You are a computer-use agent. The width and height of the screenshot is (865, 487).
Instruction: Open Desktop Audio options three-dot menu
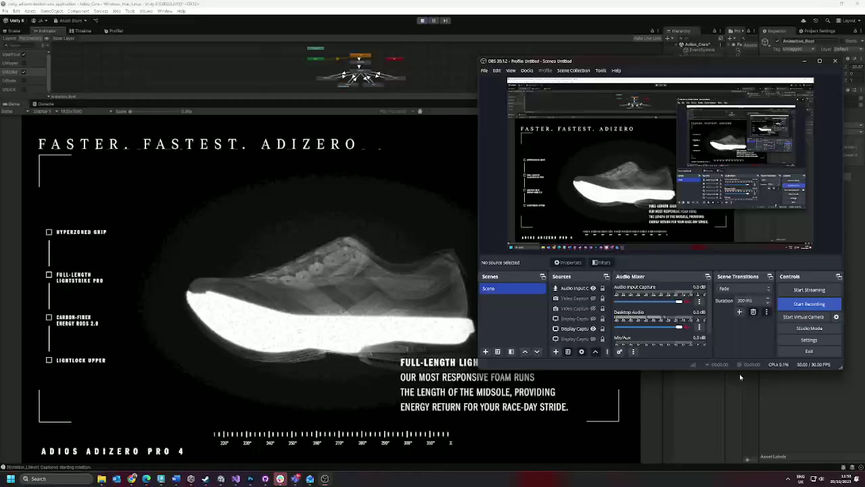[700, 327]
